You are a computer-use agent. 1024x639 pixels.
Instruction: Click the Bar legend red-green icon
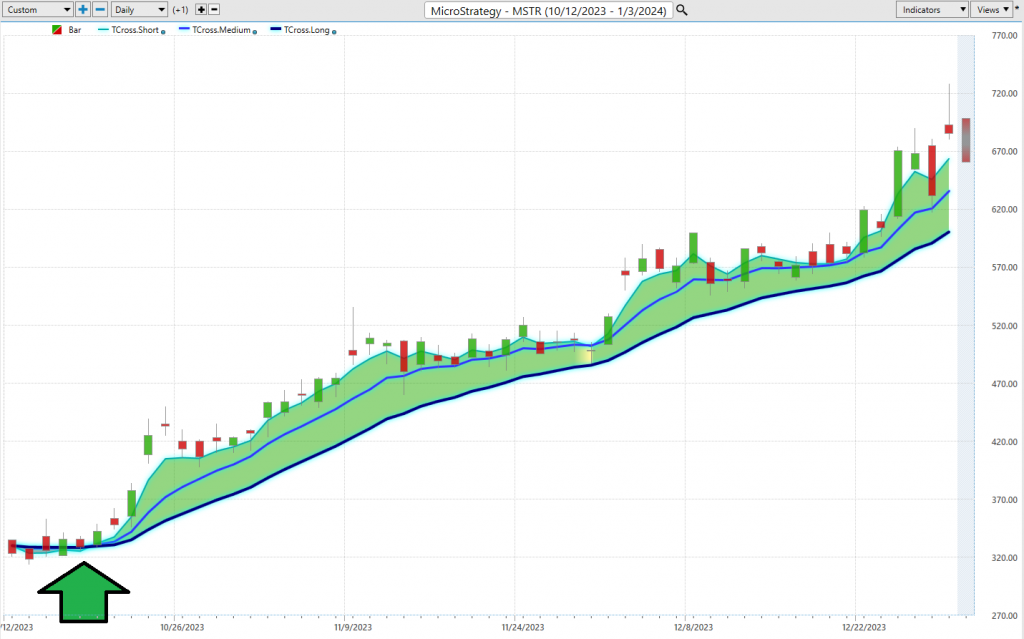coord(57,30)
